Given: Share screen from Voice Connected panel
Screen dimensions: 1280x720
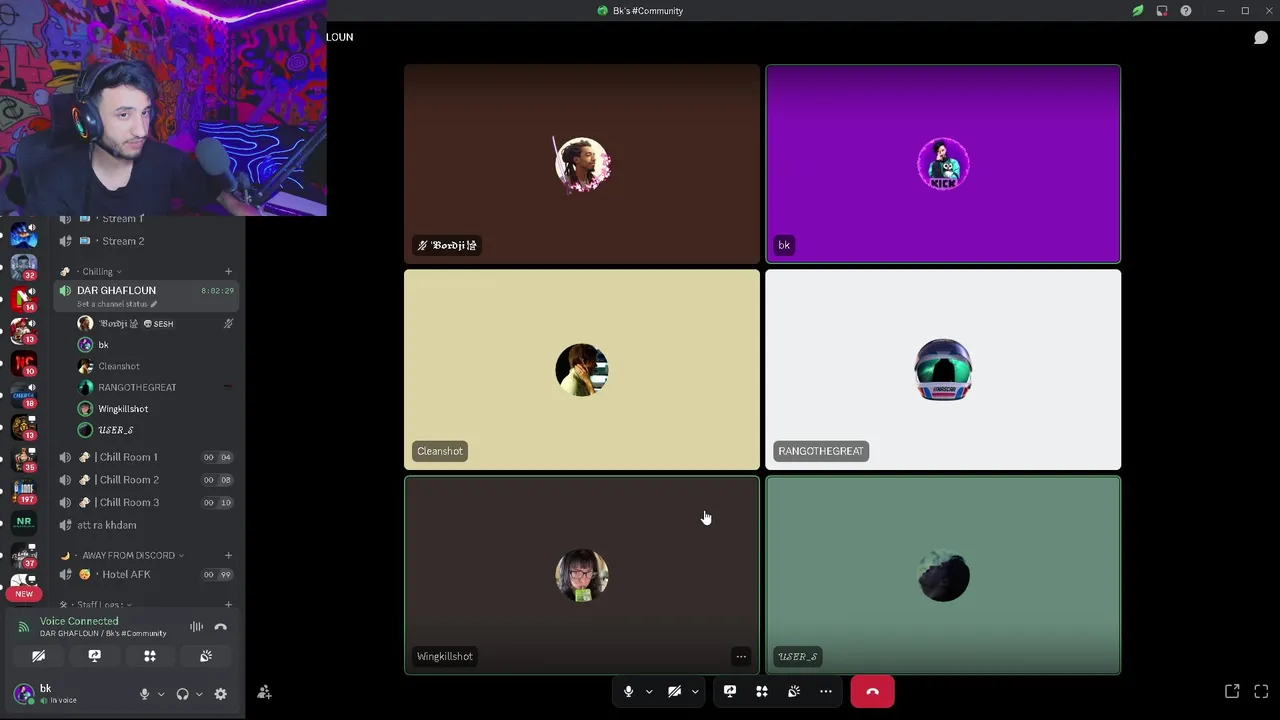Looking at the screenshot, I should (x=94, y=656).
